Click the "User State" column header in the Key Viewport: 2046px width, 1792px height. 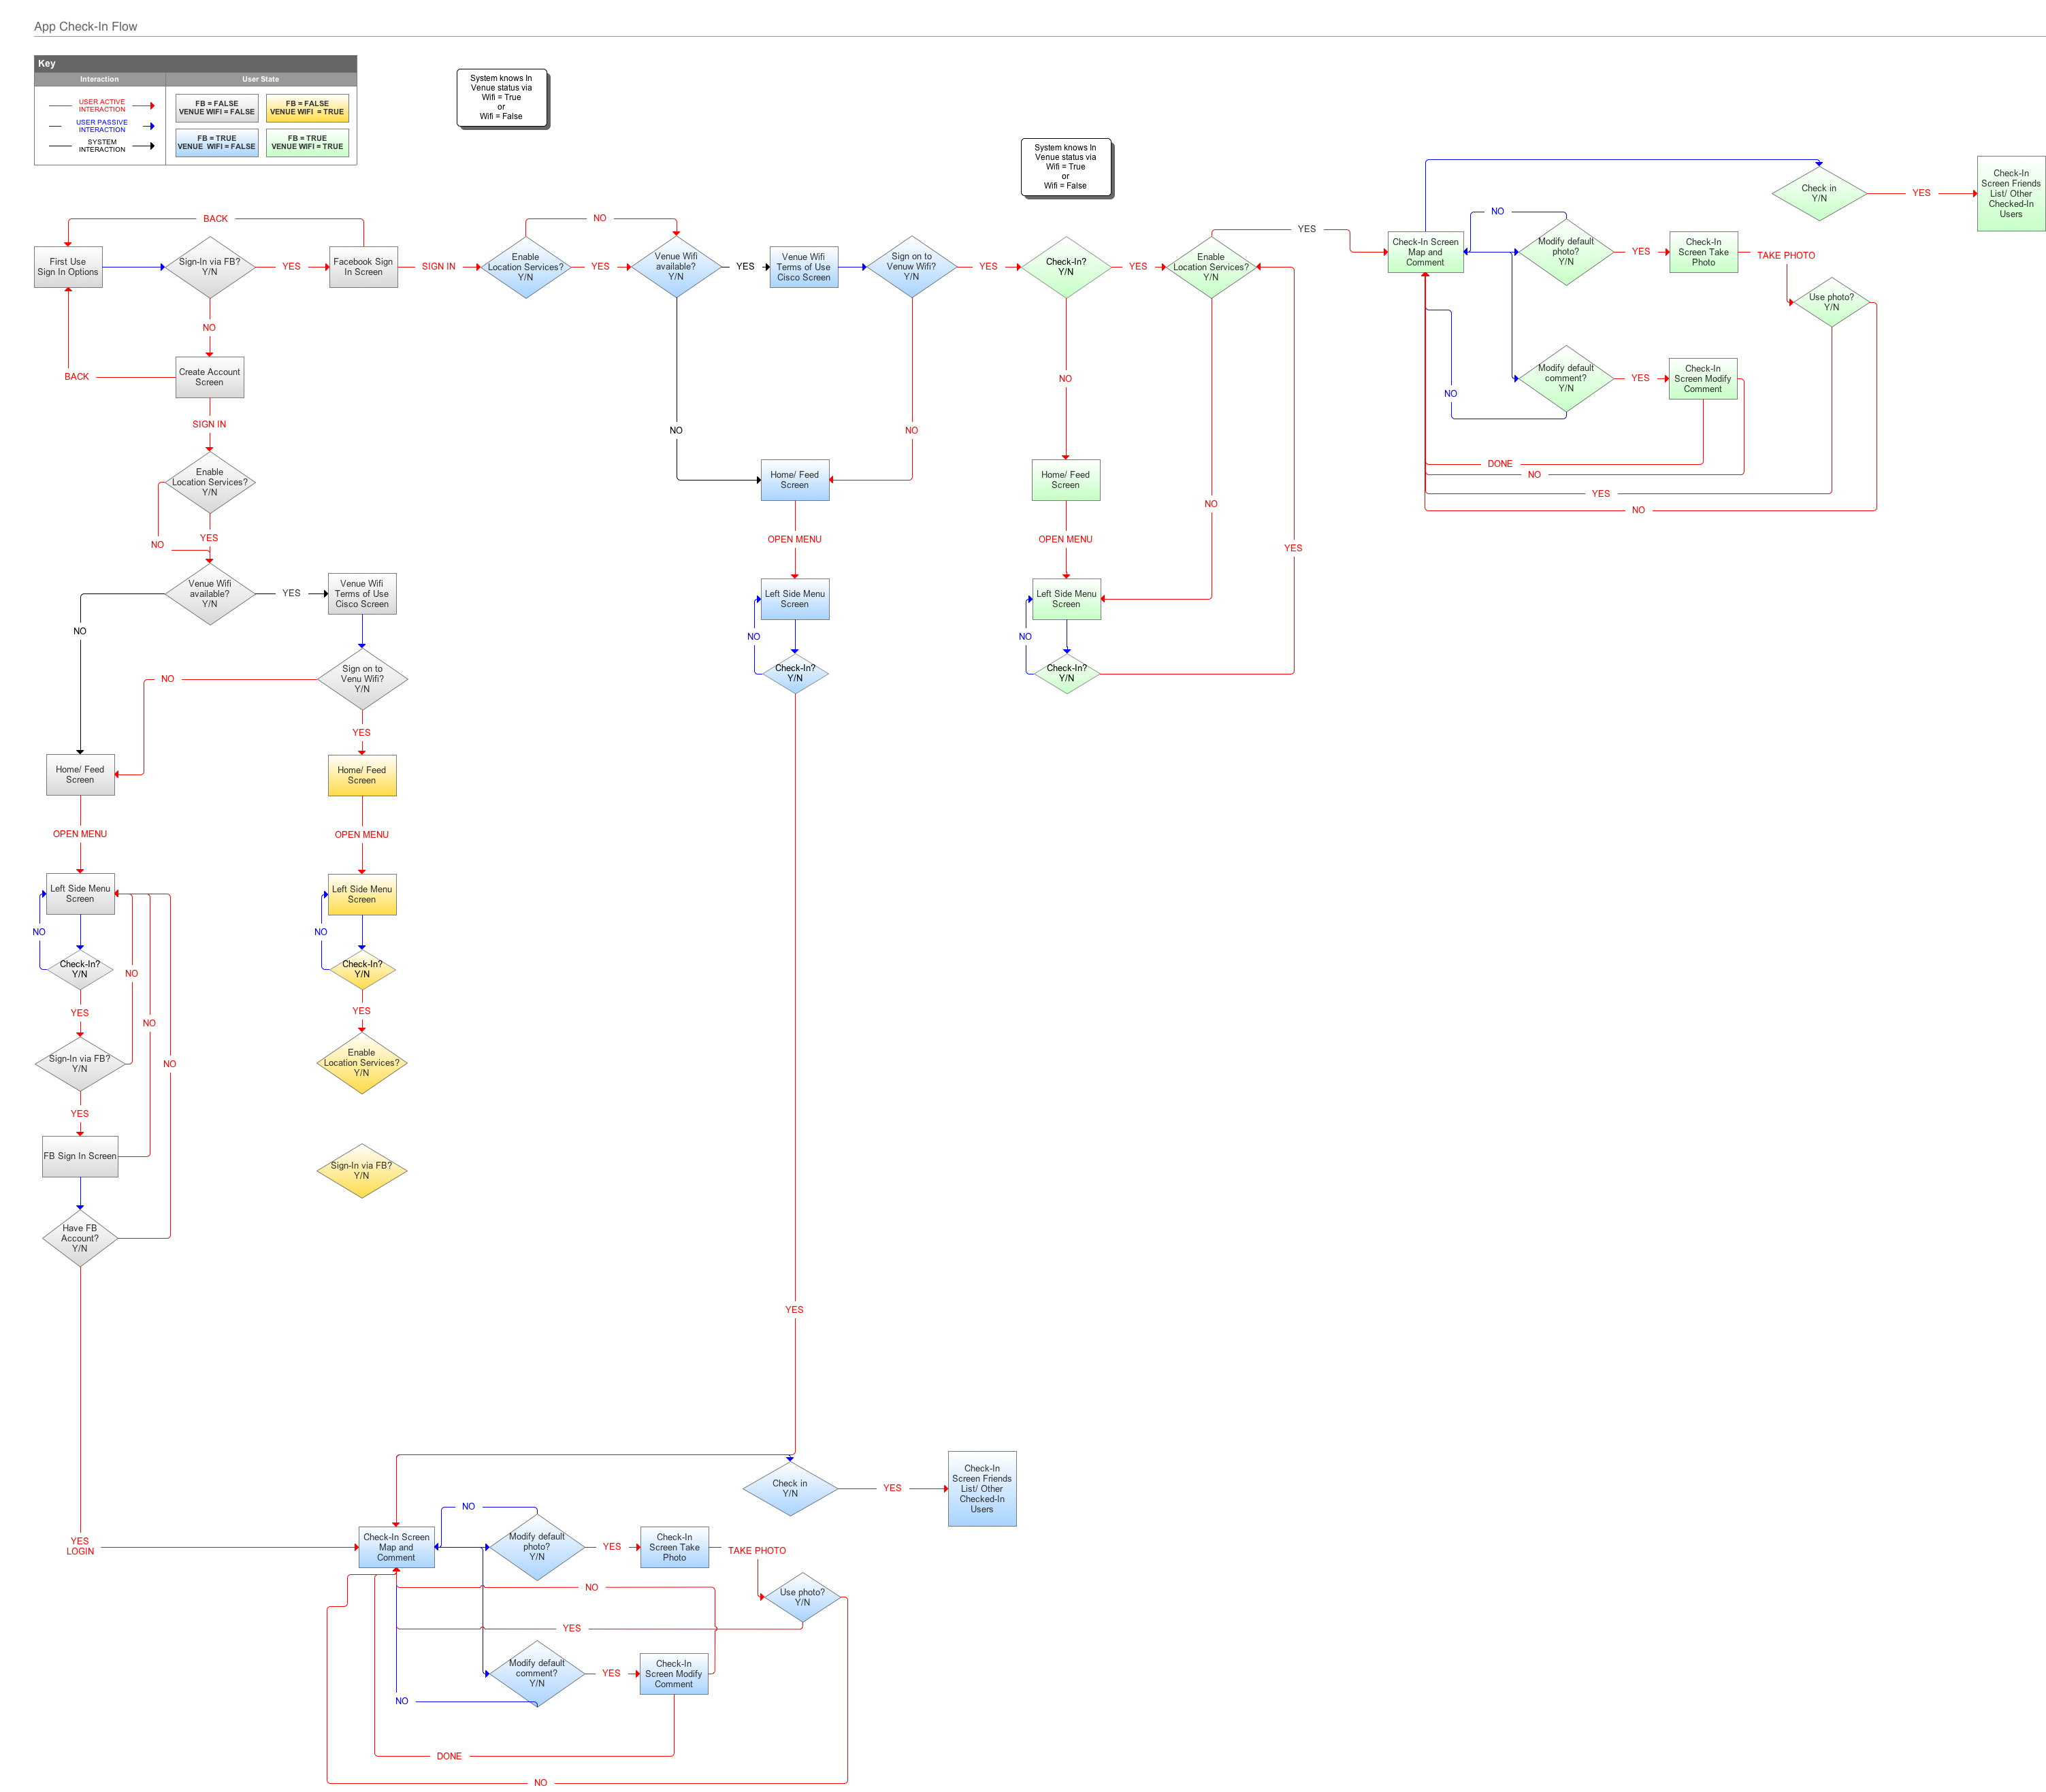click(261, 79)
